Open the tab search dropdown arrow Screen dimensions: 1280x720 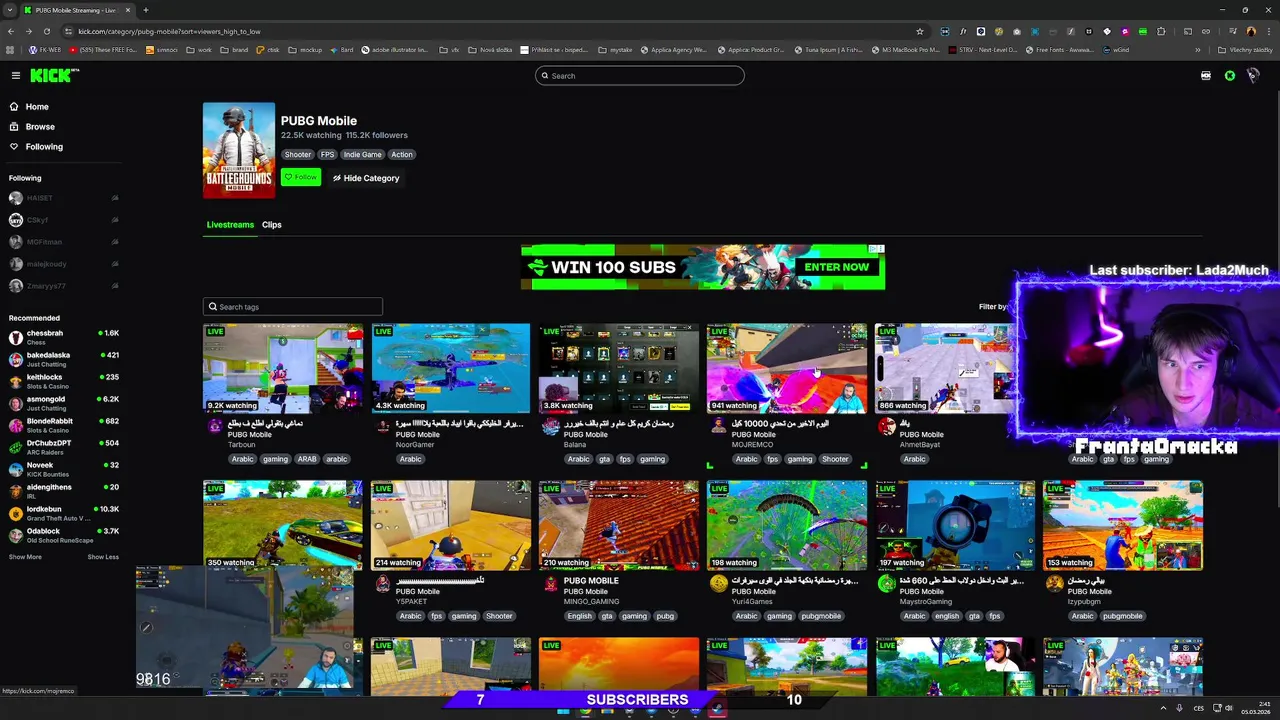click(x=10, y=10)
